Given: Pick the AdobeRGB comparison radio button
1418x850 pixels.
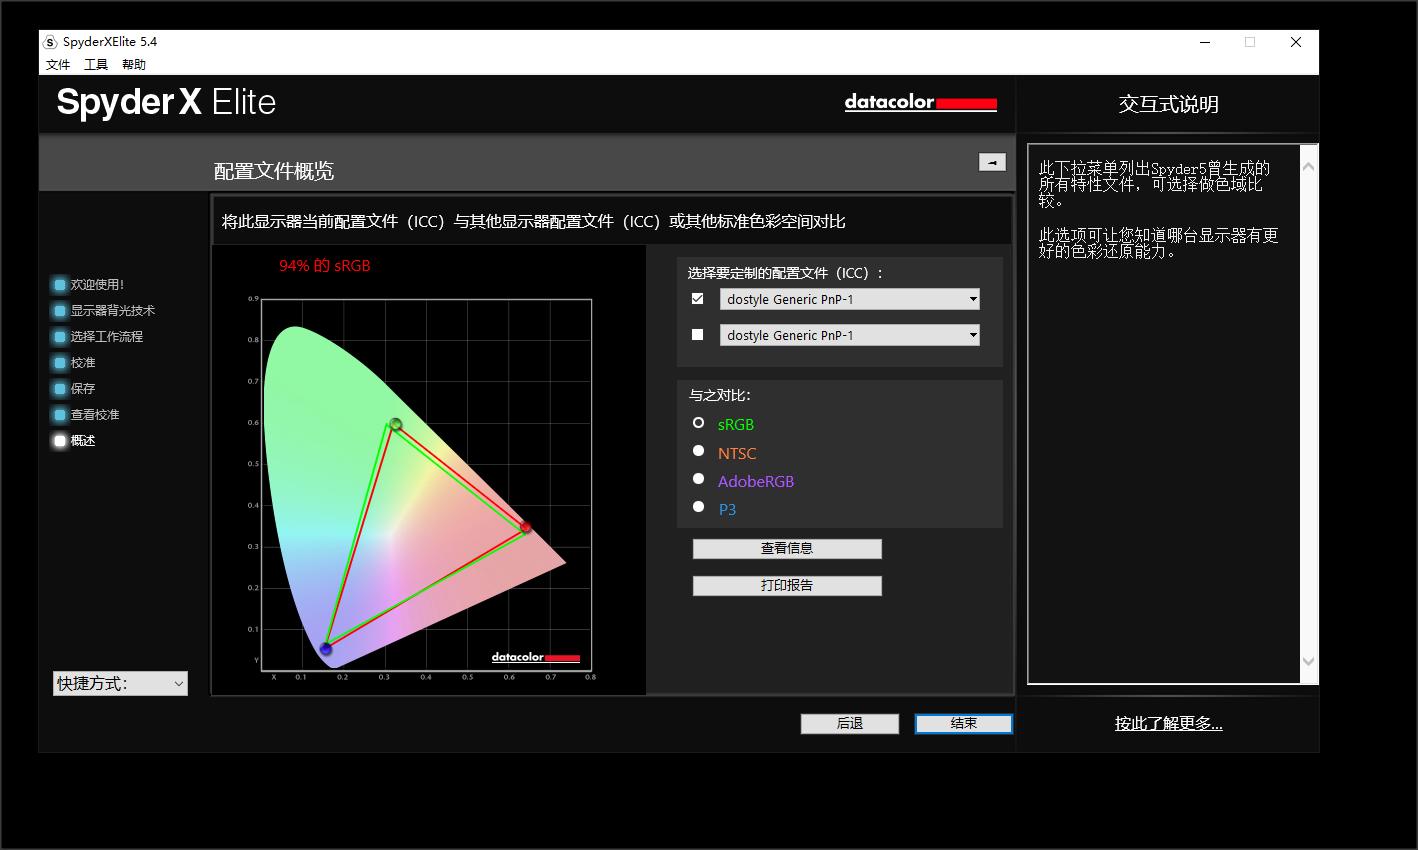Looking at the screenshot, I should pyautogui.click(x=699, y=479).
